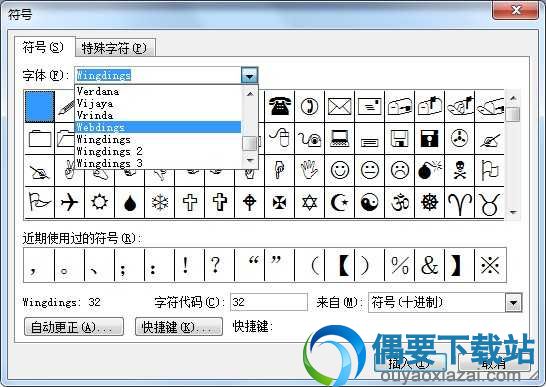
Task: Pick the snowflake symbol
Action: (160, 202)
